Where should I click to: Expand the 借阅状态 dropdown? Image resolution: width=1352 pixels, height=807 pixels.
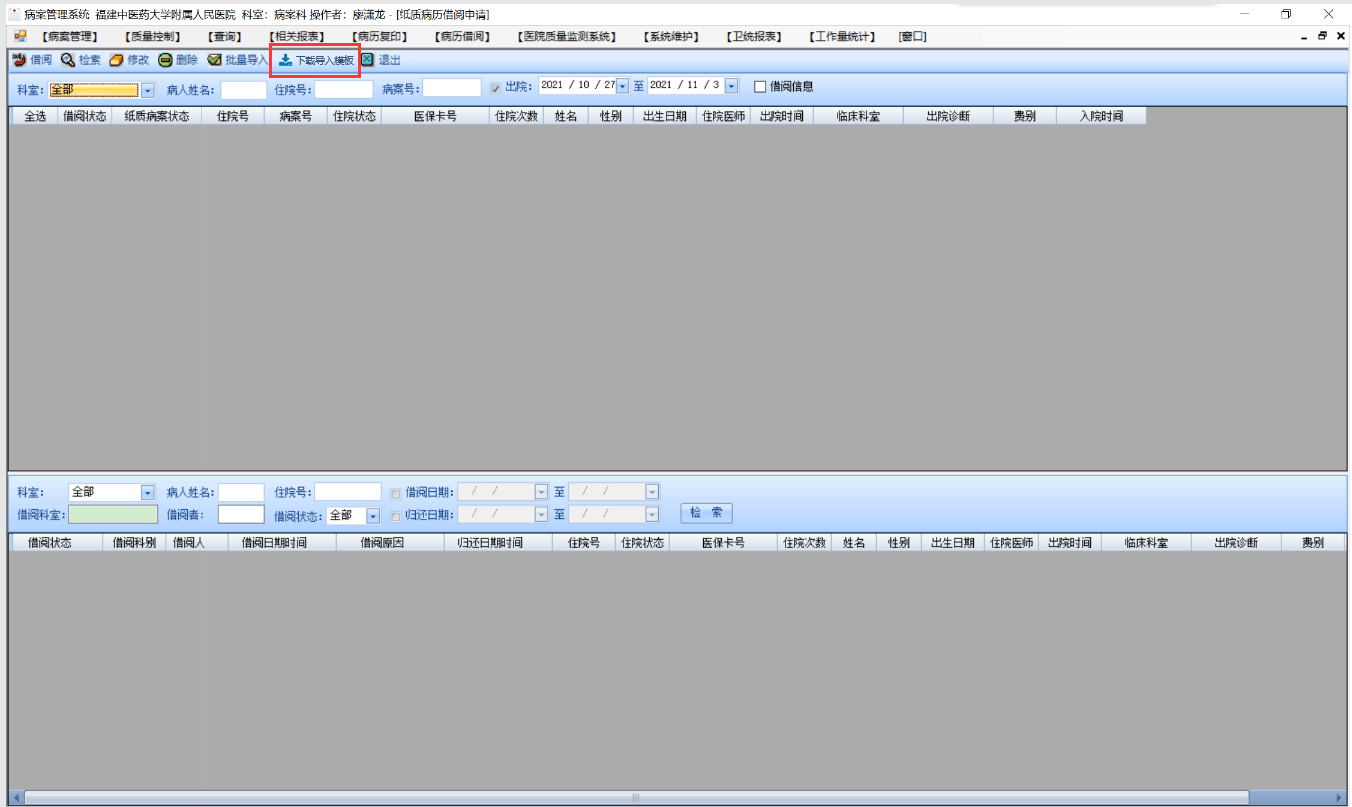click(x=374, y=516)
